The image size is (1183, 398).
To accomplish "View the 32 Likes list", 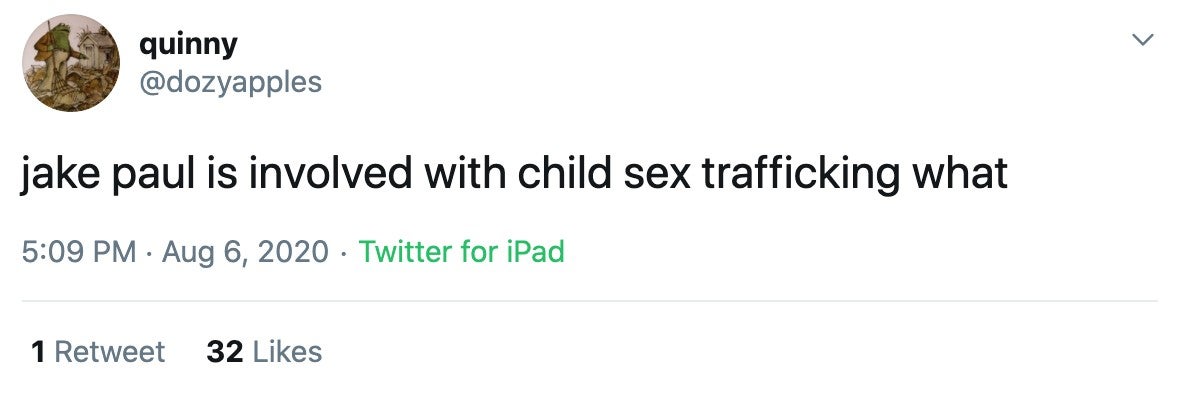I will pos(264,352).
